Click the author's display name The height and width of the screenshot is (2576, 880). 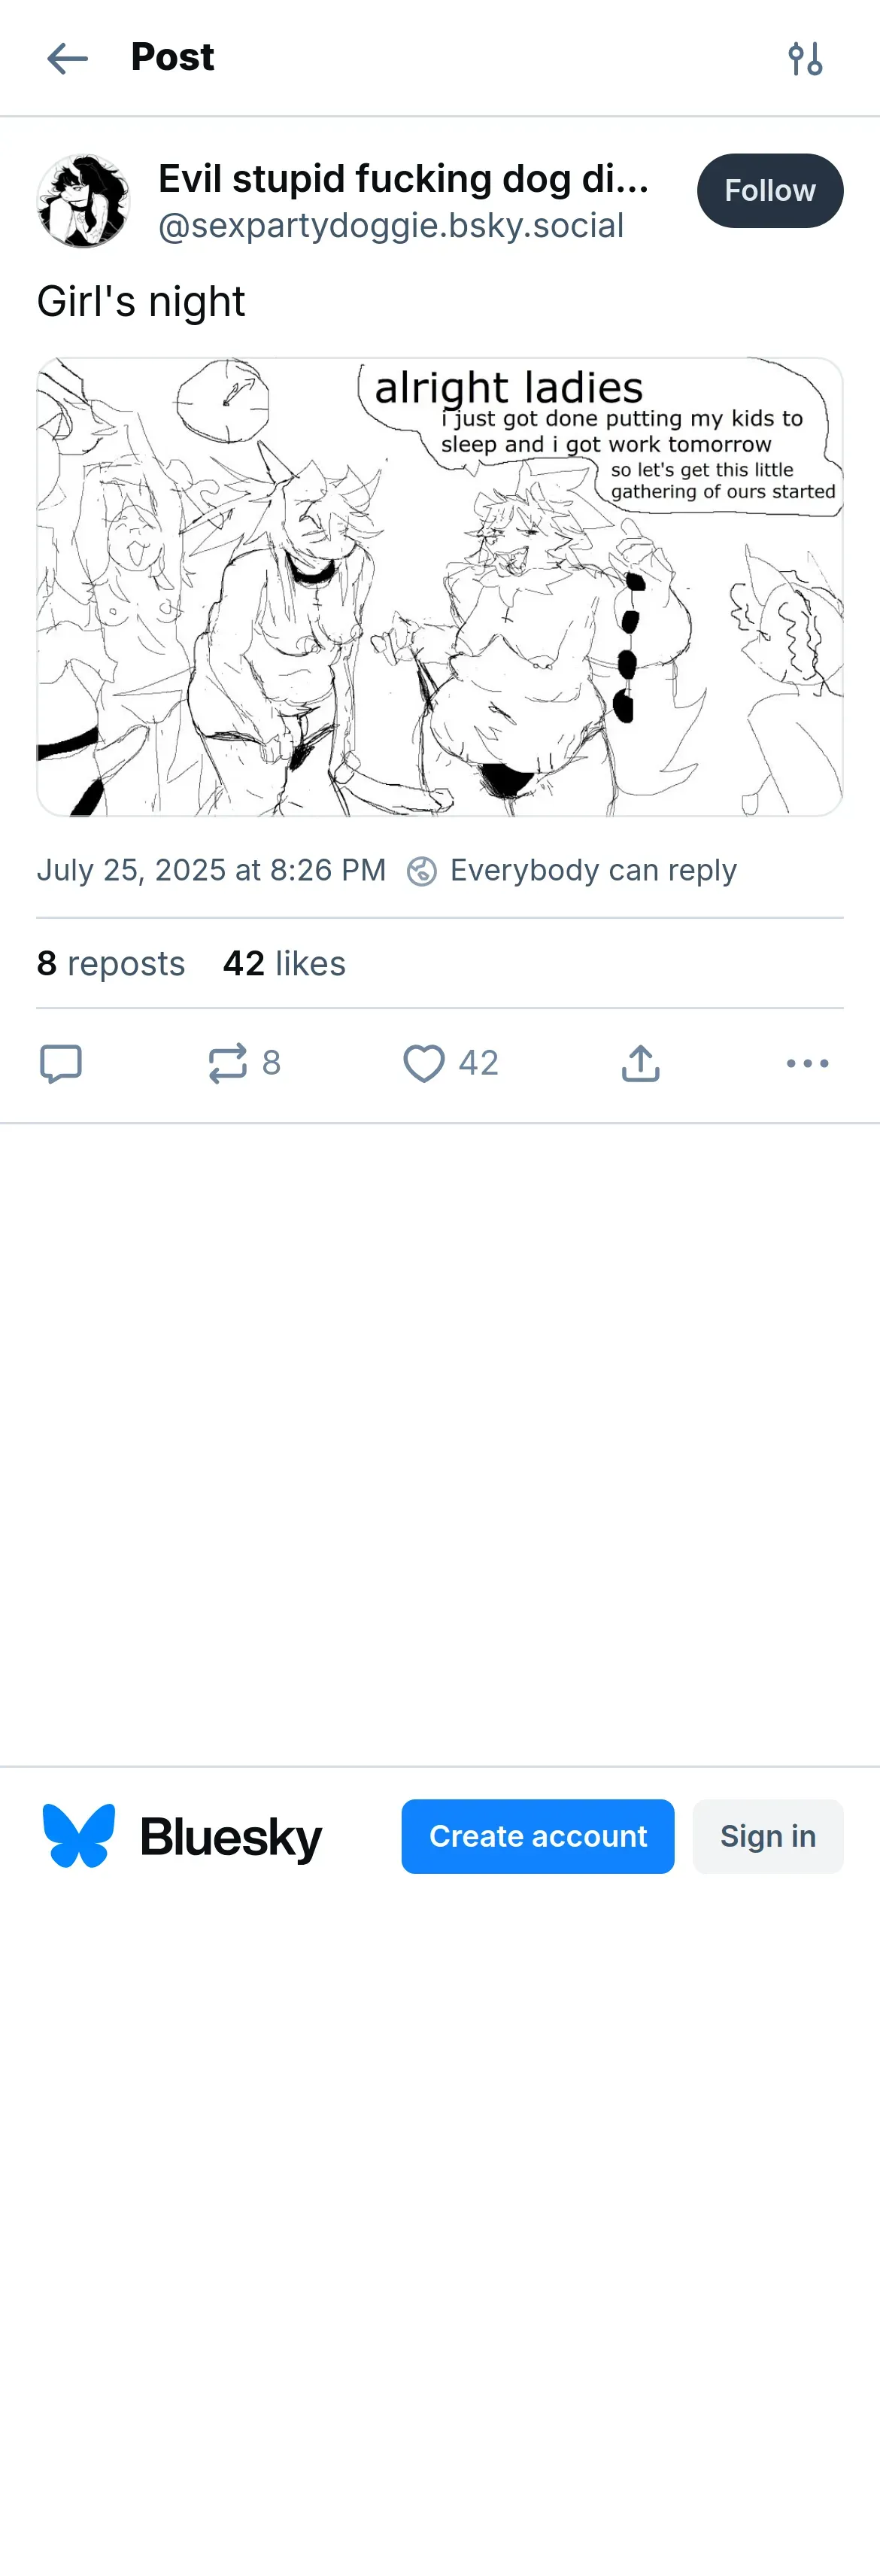[403, 179]
